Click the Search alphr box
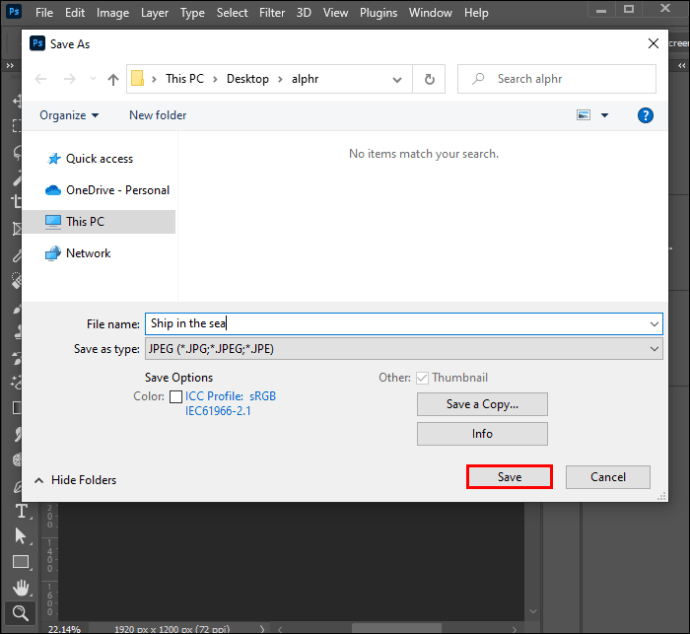 [x=557, y=79]
